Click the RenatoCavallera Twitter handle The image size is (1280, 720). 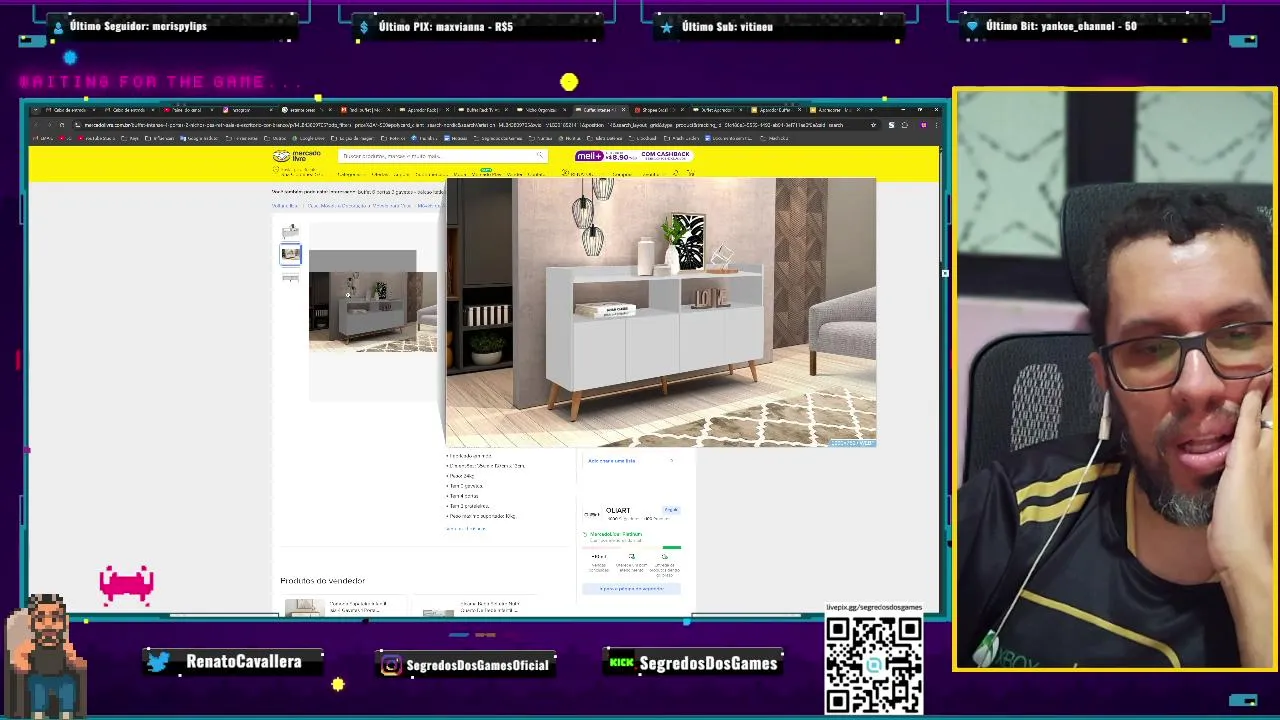243,662
